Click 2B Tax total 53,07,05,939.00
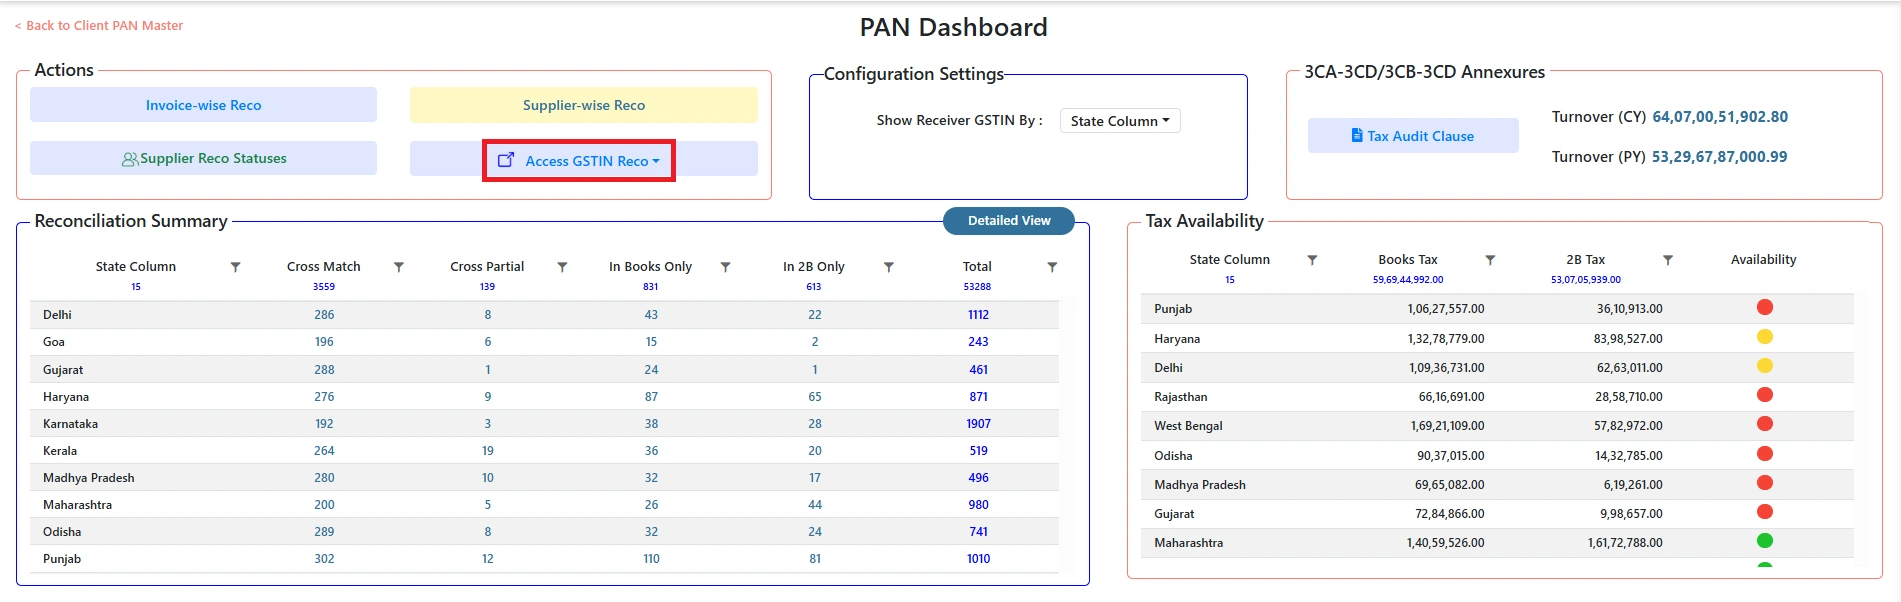 pos(1586,280)
